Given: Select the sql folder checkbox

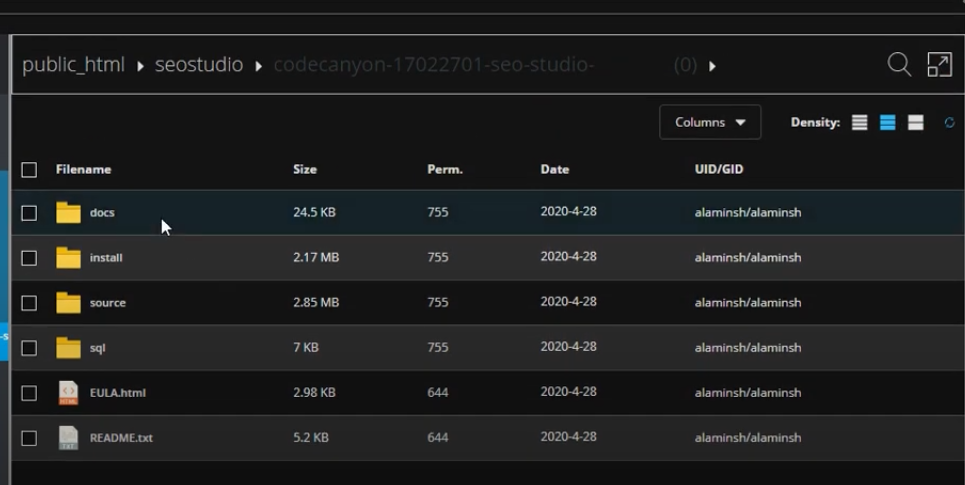Looking at the screenshot, I should [x=29, y=348].
